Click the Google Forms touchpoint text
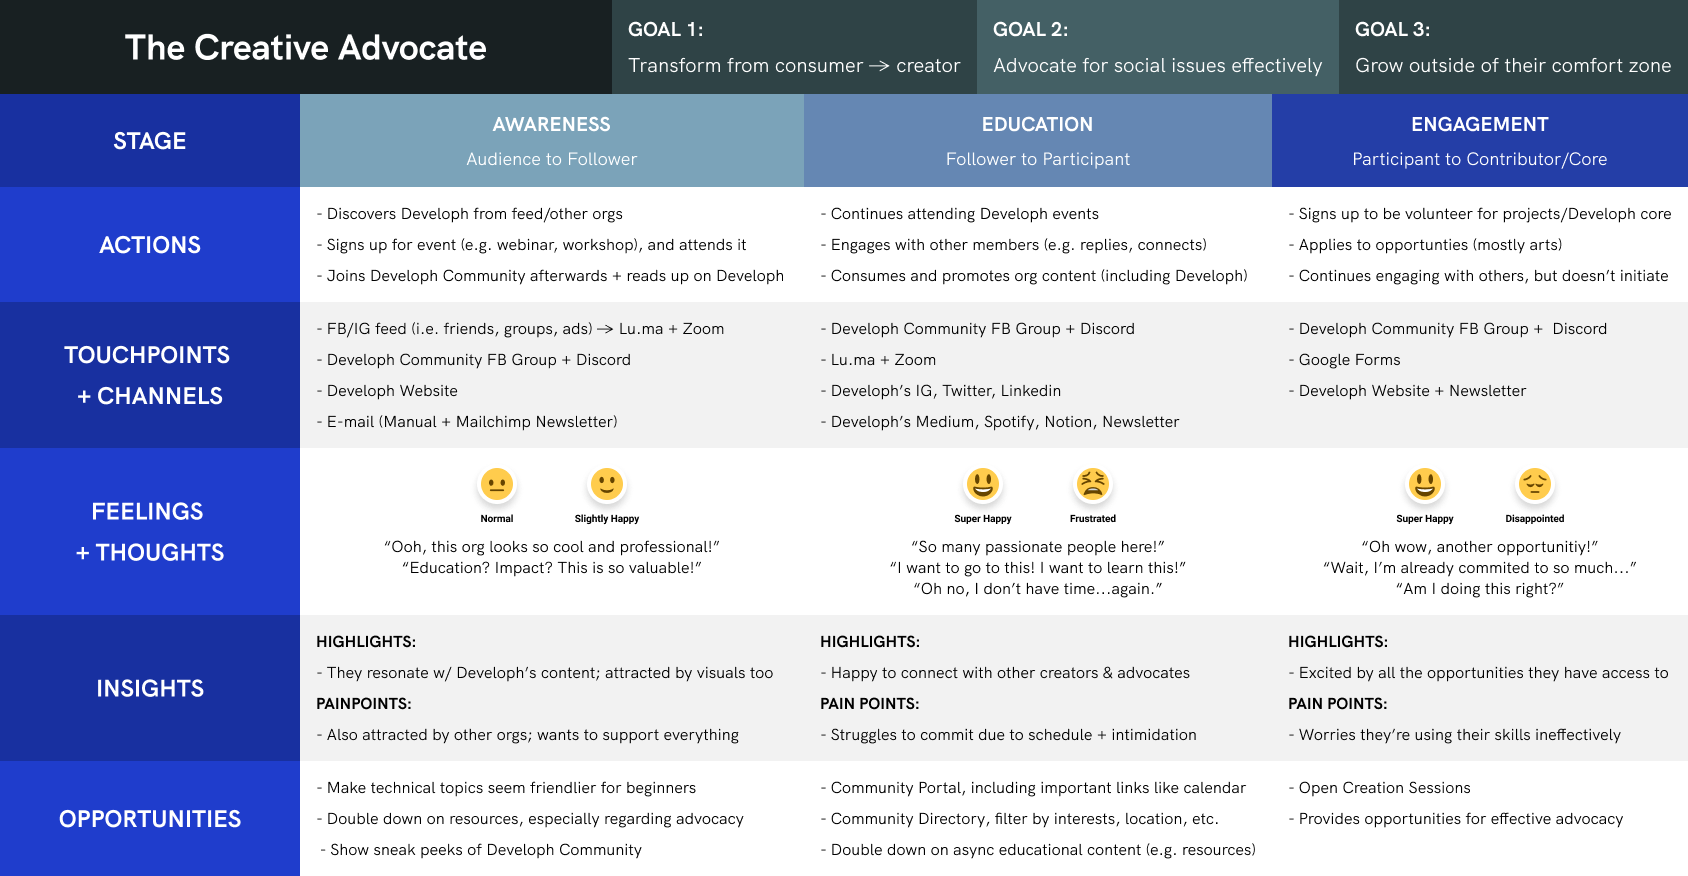This screenshot has width=1688, height=876. pos(1349,360)
